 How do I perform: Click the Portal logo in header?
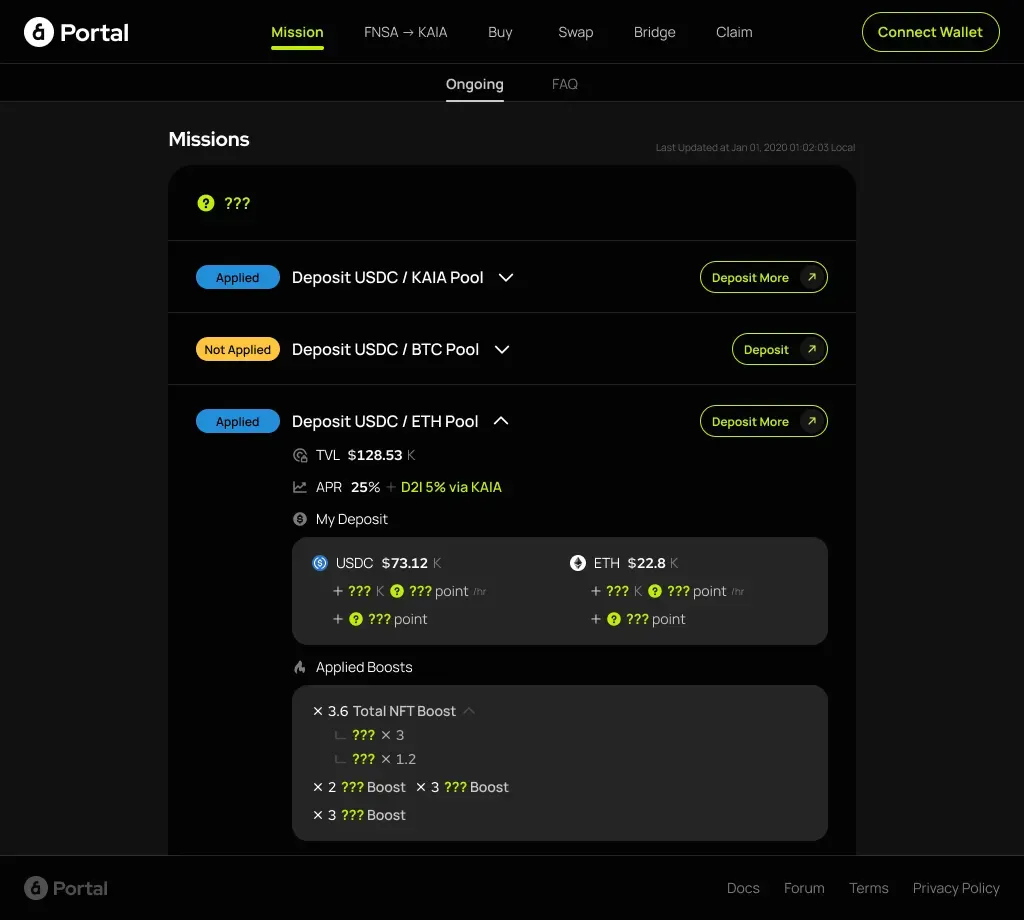pos(76,32)
